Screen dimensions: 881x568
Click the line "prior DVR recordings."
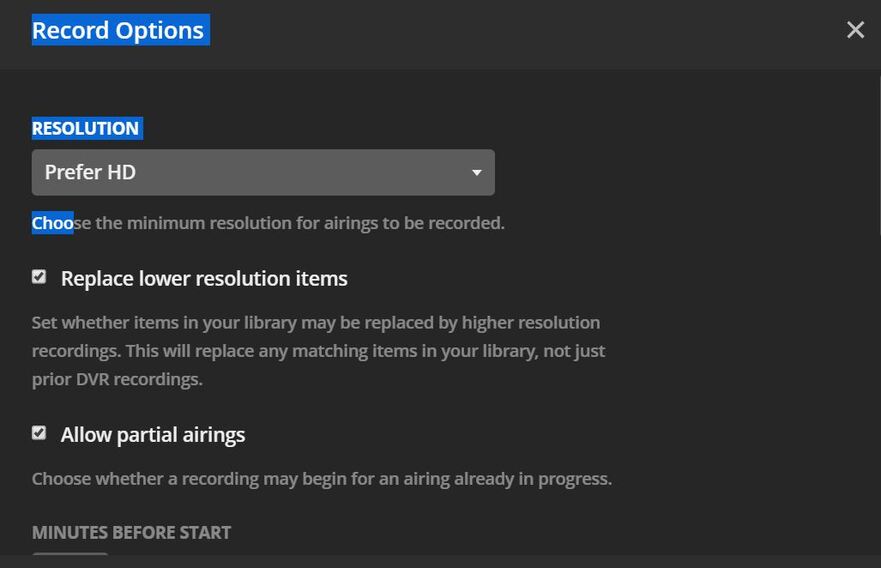coord(117,379)
